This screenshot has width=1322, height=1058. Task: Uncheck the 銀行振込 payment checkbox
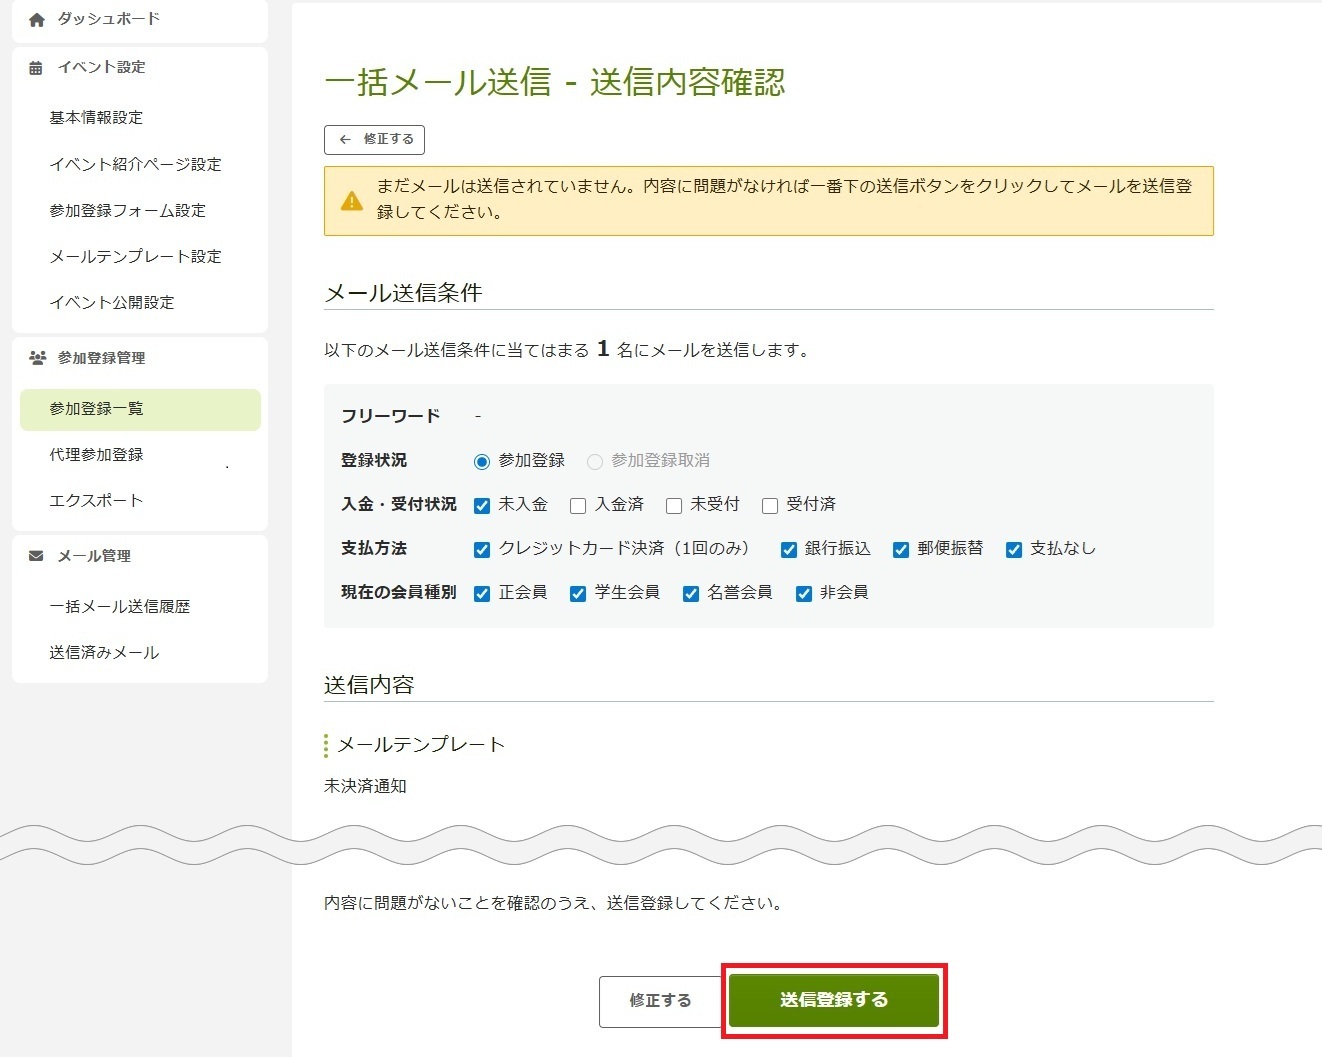(789, 550)
